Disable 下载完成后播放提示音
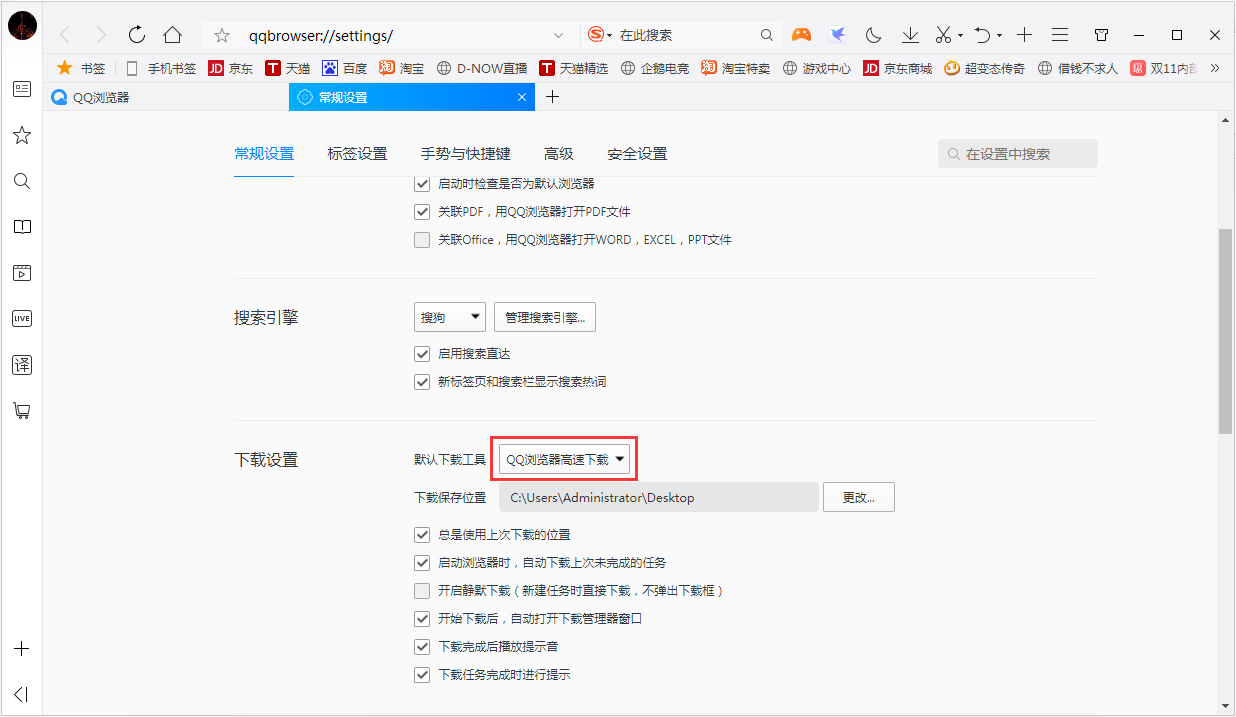 (x=422, y=646)
